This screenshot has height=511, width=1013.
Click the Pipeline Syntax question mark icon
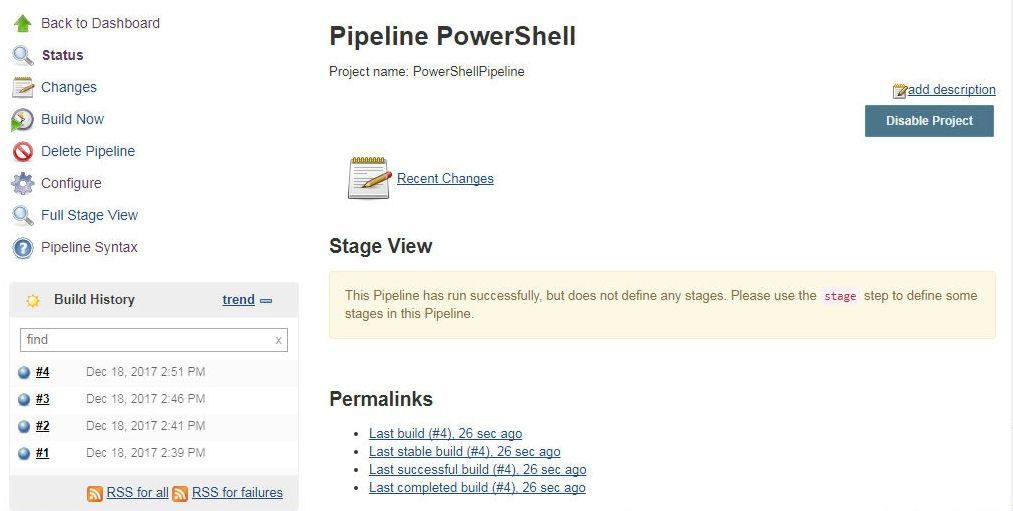tap(23, 247)
